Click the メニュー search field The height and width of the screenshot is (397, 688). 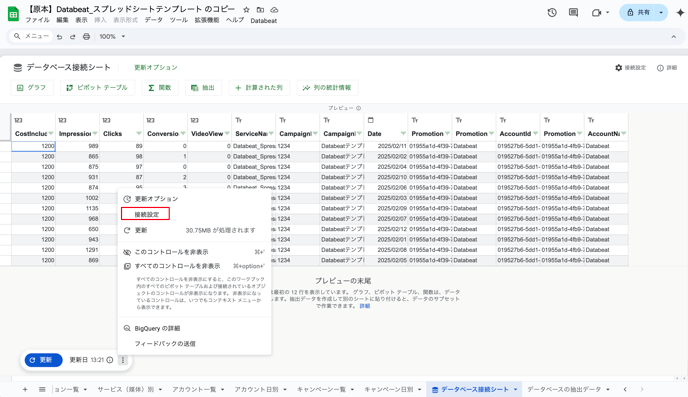pos(32,36)
